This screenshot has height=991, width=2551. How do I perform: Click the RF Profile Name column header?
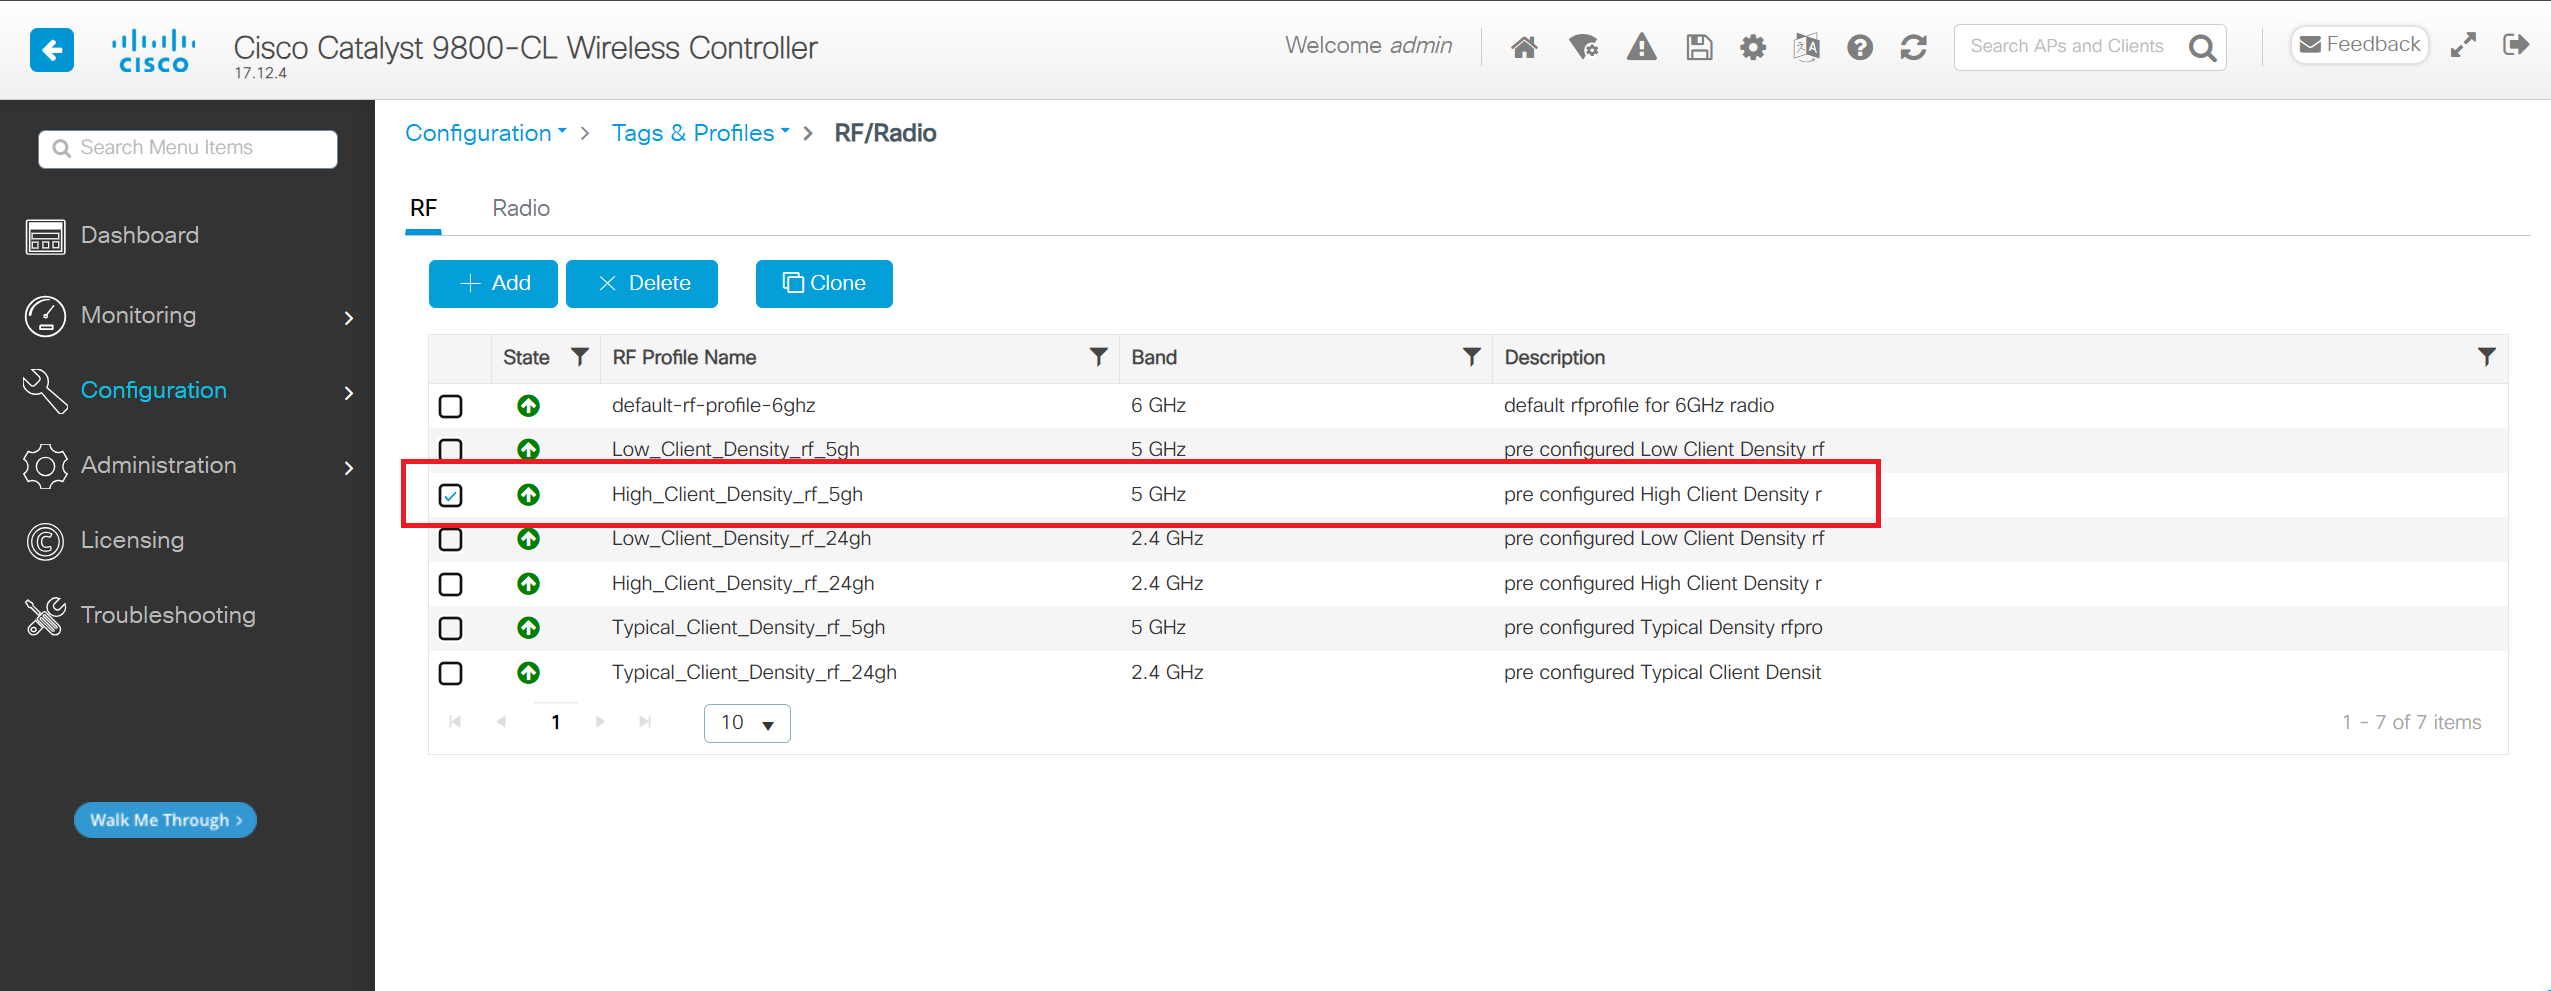click(x=684, y=358)
